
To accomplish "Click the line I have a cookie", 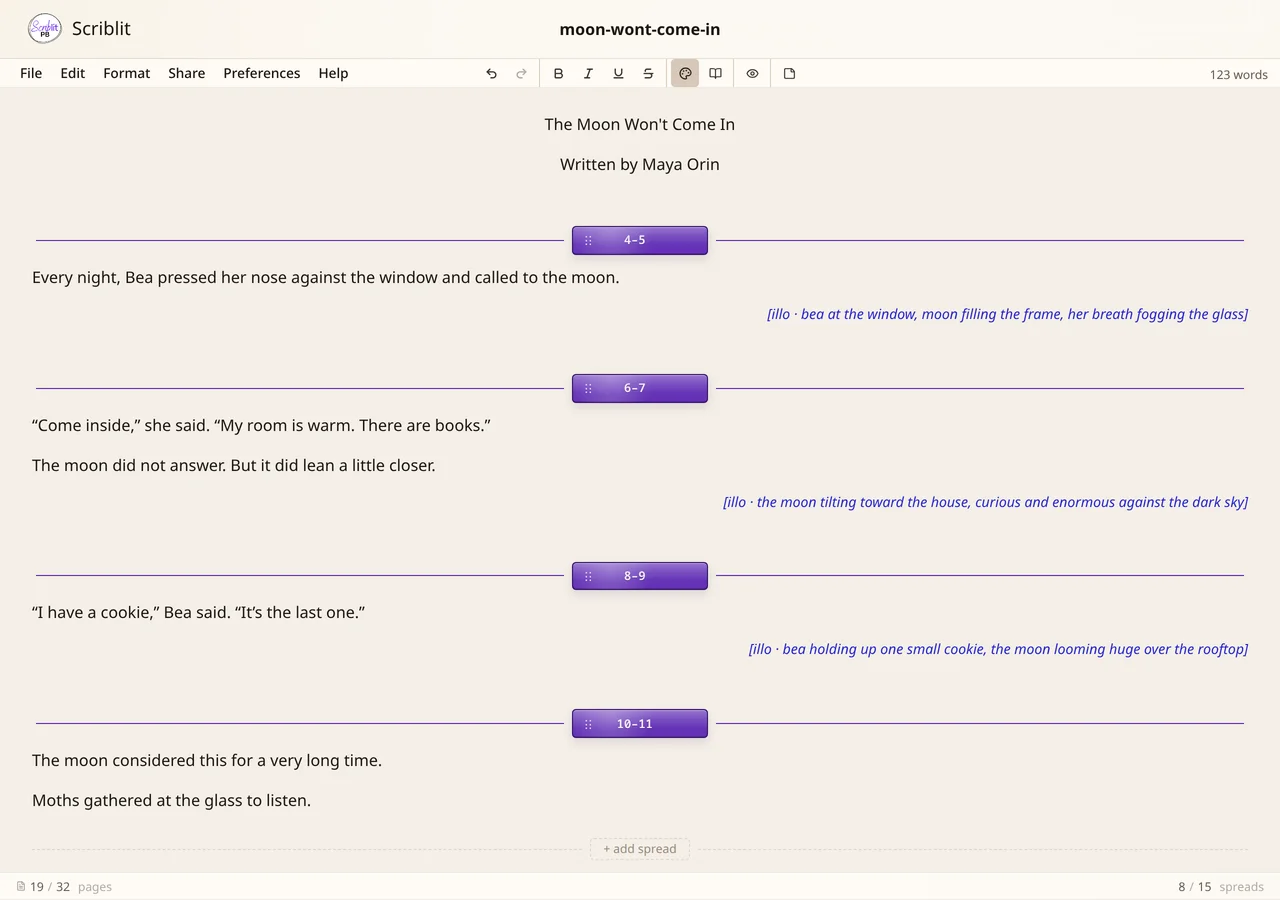I will pyautogui.click(x=198, y=612).
